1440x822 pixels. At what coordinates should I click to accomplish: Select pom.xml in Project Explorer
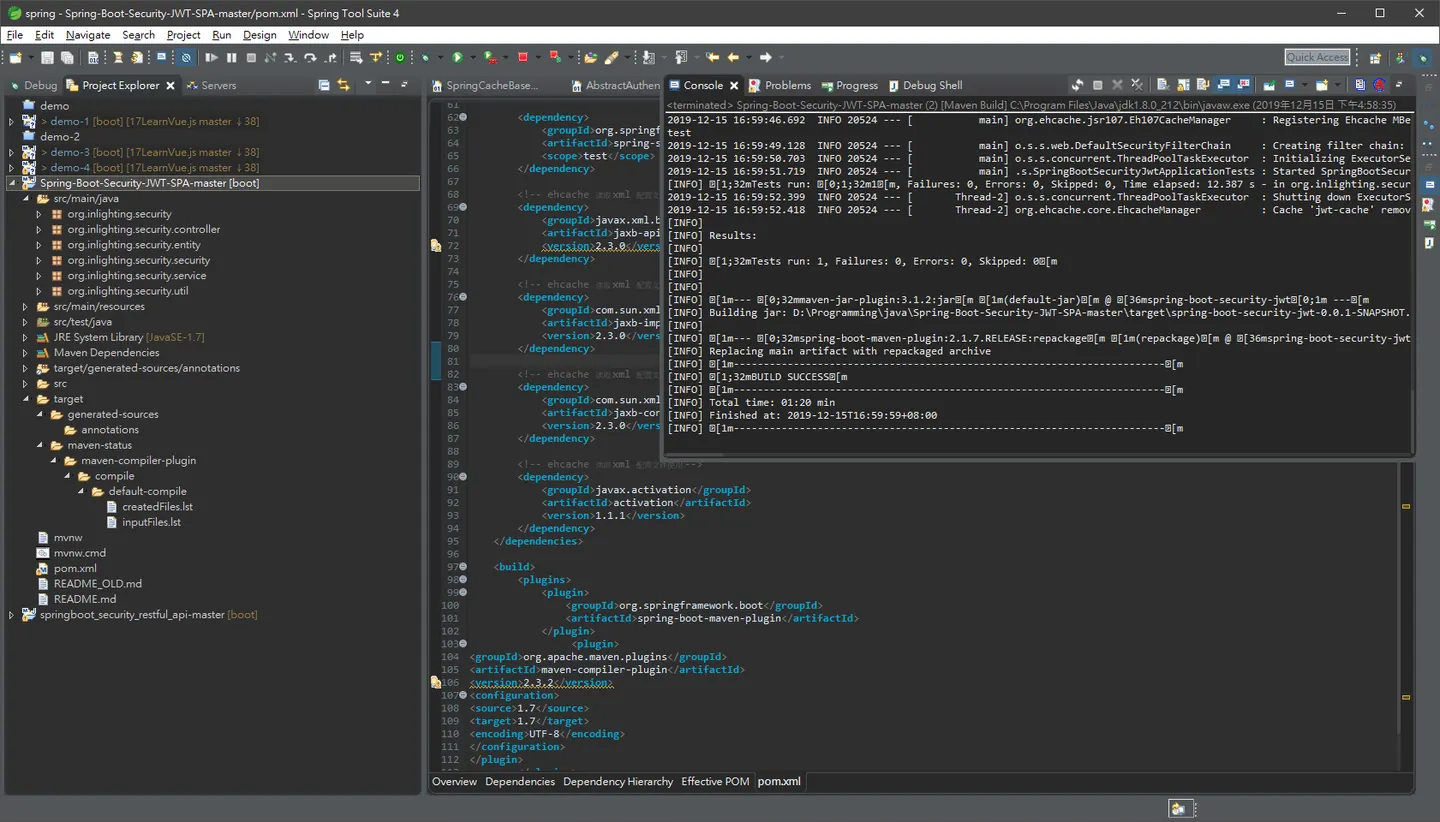(x=75, y=568)
